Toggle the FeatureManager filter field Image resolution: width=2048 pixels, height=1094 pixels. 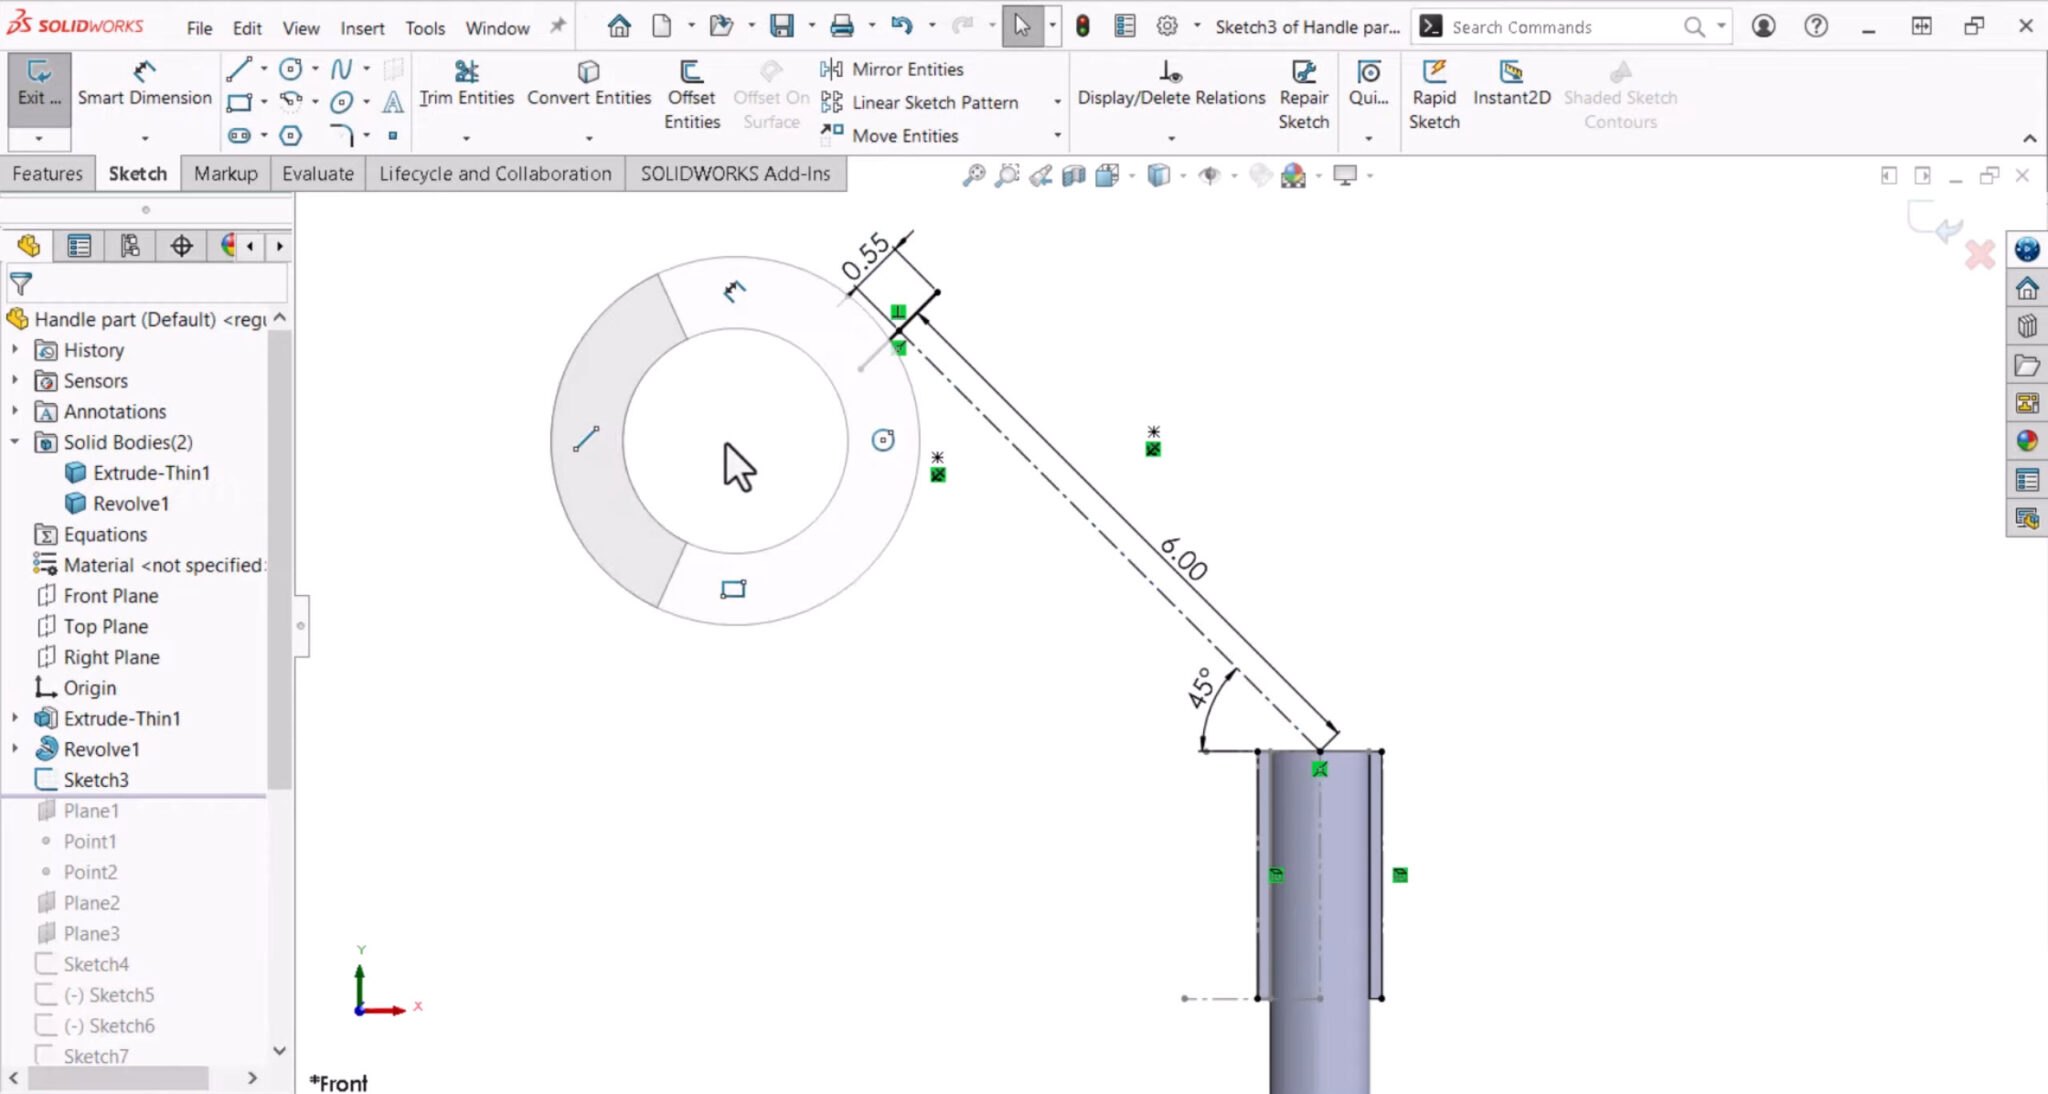(x=21, y=283)
